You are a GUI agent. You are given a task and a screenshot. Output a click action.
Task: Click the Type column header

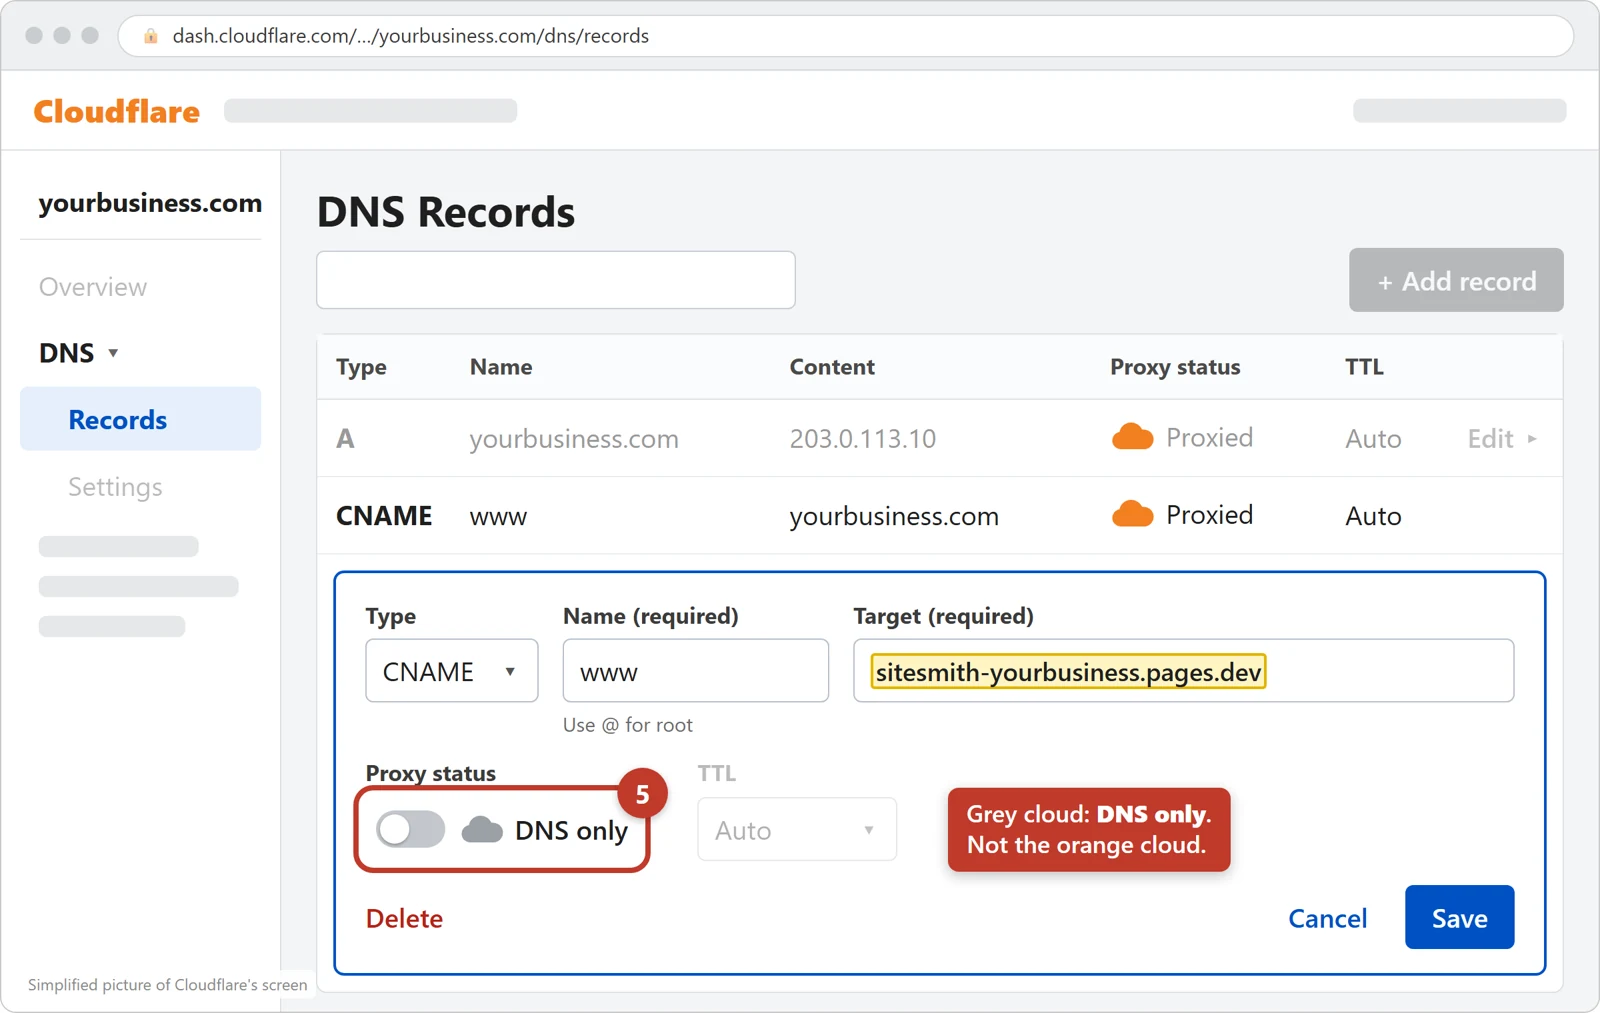(361, 367)
